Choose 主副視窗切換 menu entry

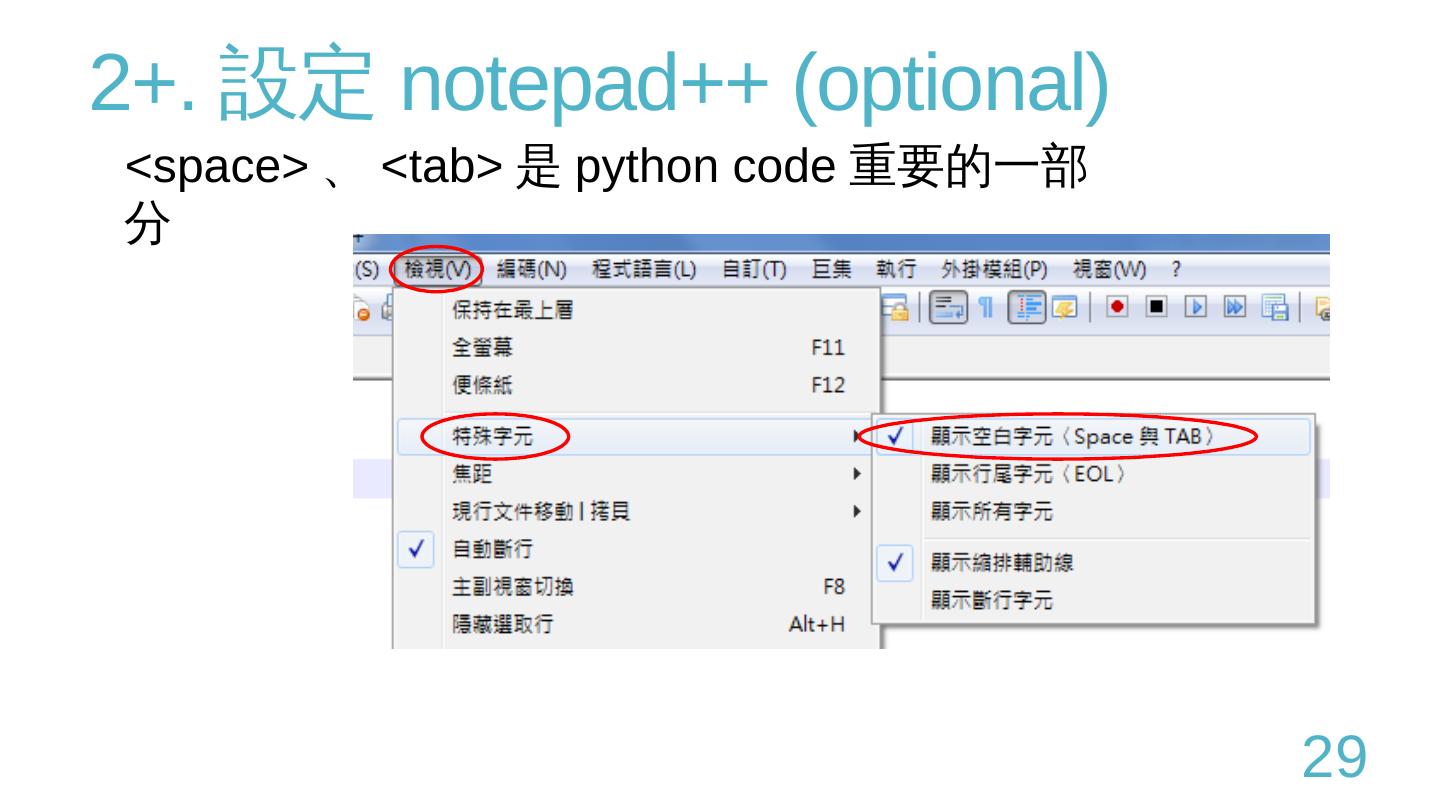tap(635, 587)
